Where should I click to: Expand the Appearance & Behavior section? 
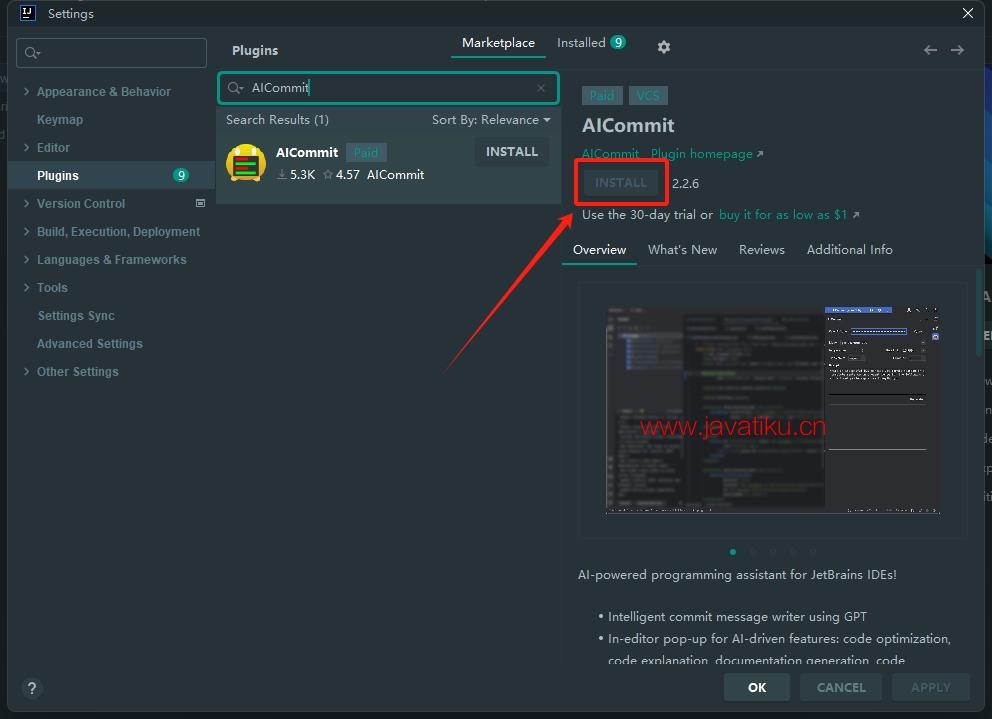tap(26, 91)
